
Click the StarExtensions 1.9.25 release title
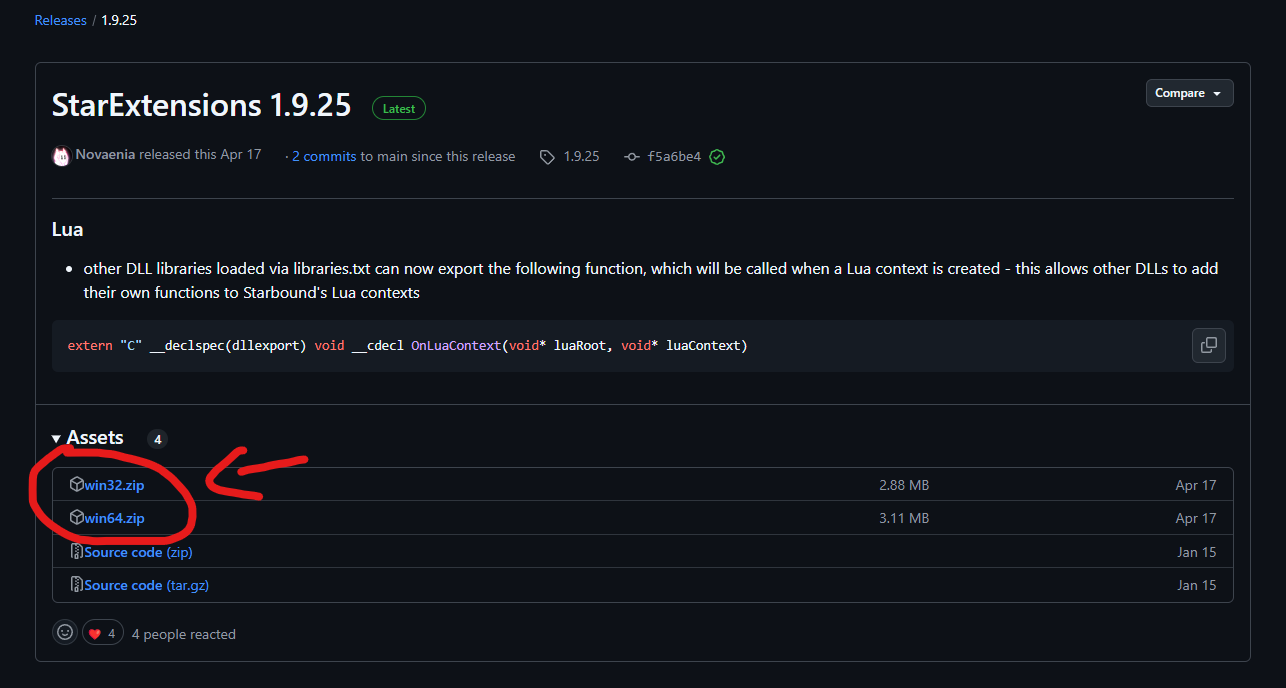coord(201,105)
